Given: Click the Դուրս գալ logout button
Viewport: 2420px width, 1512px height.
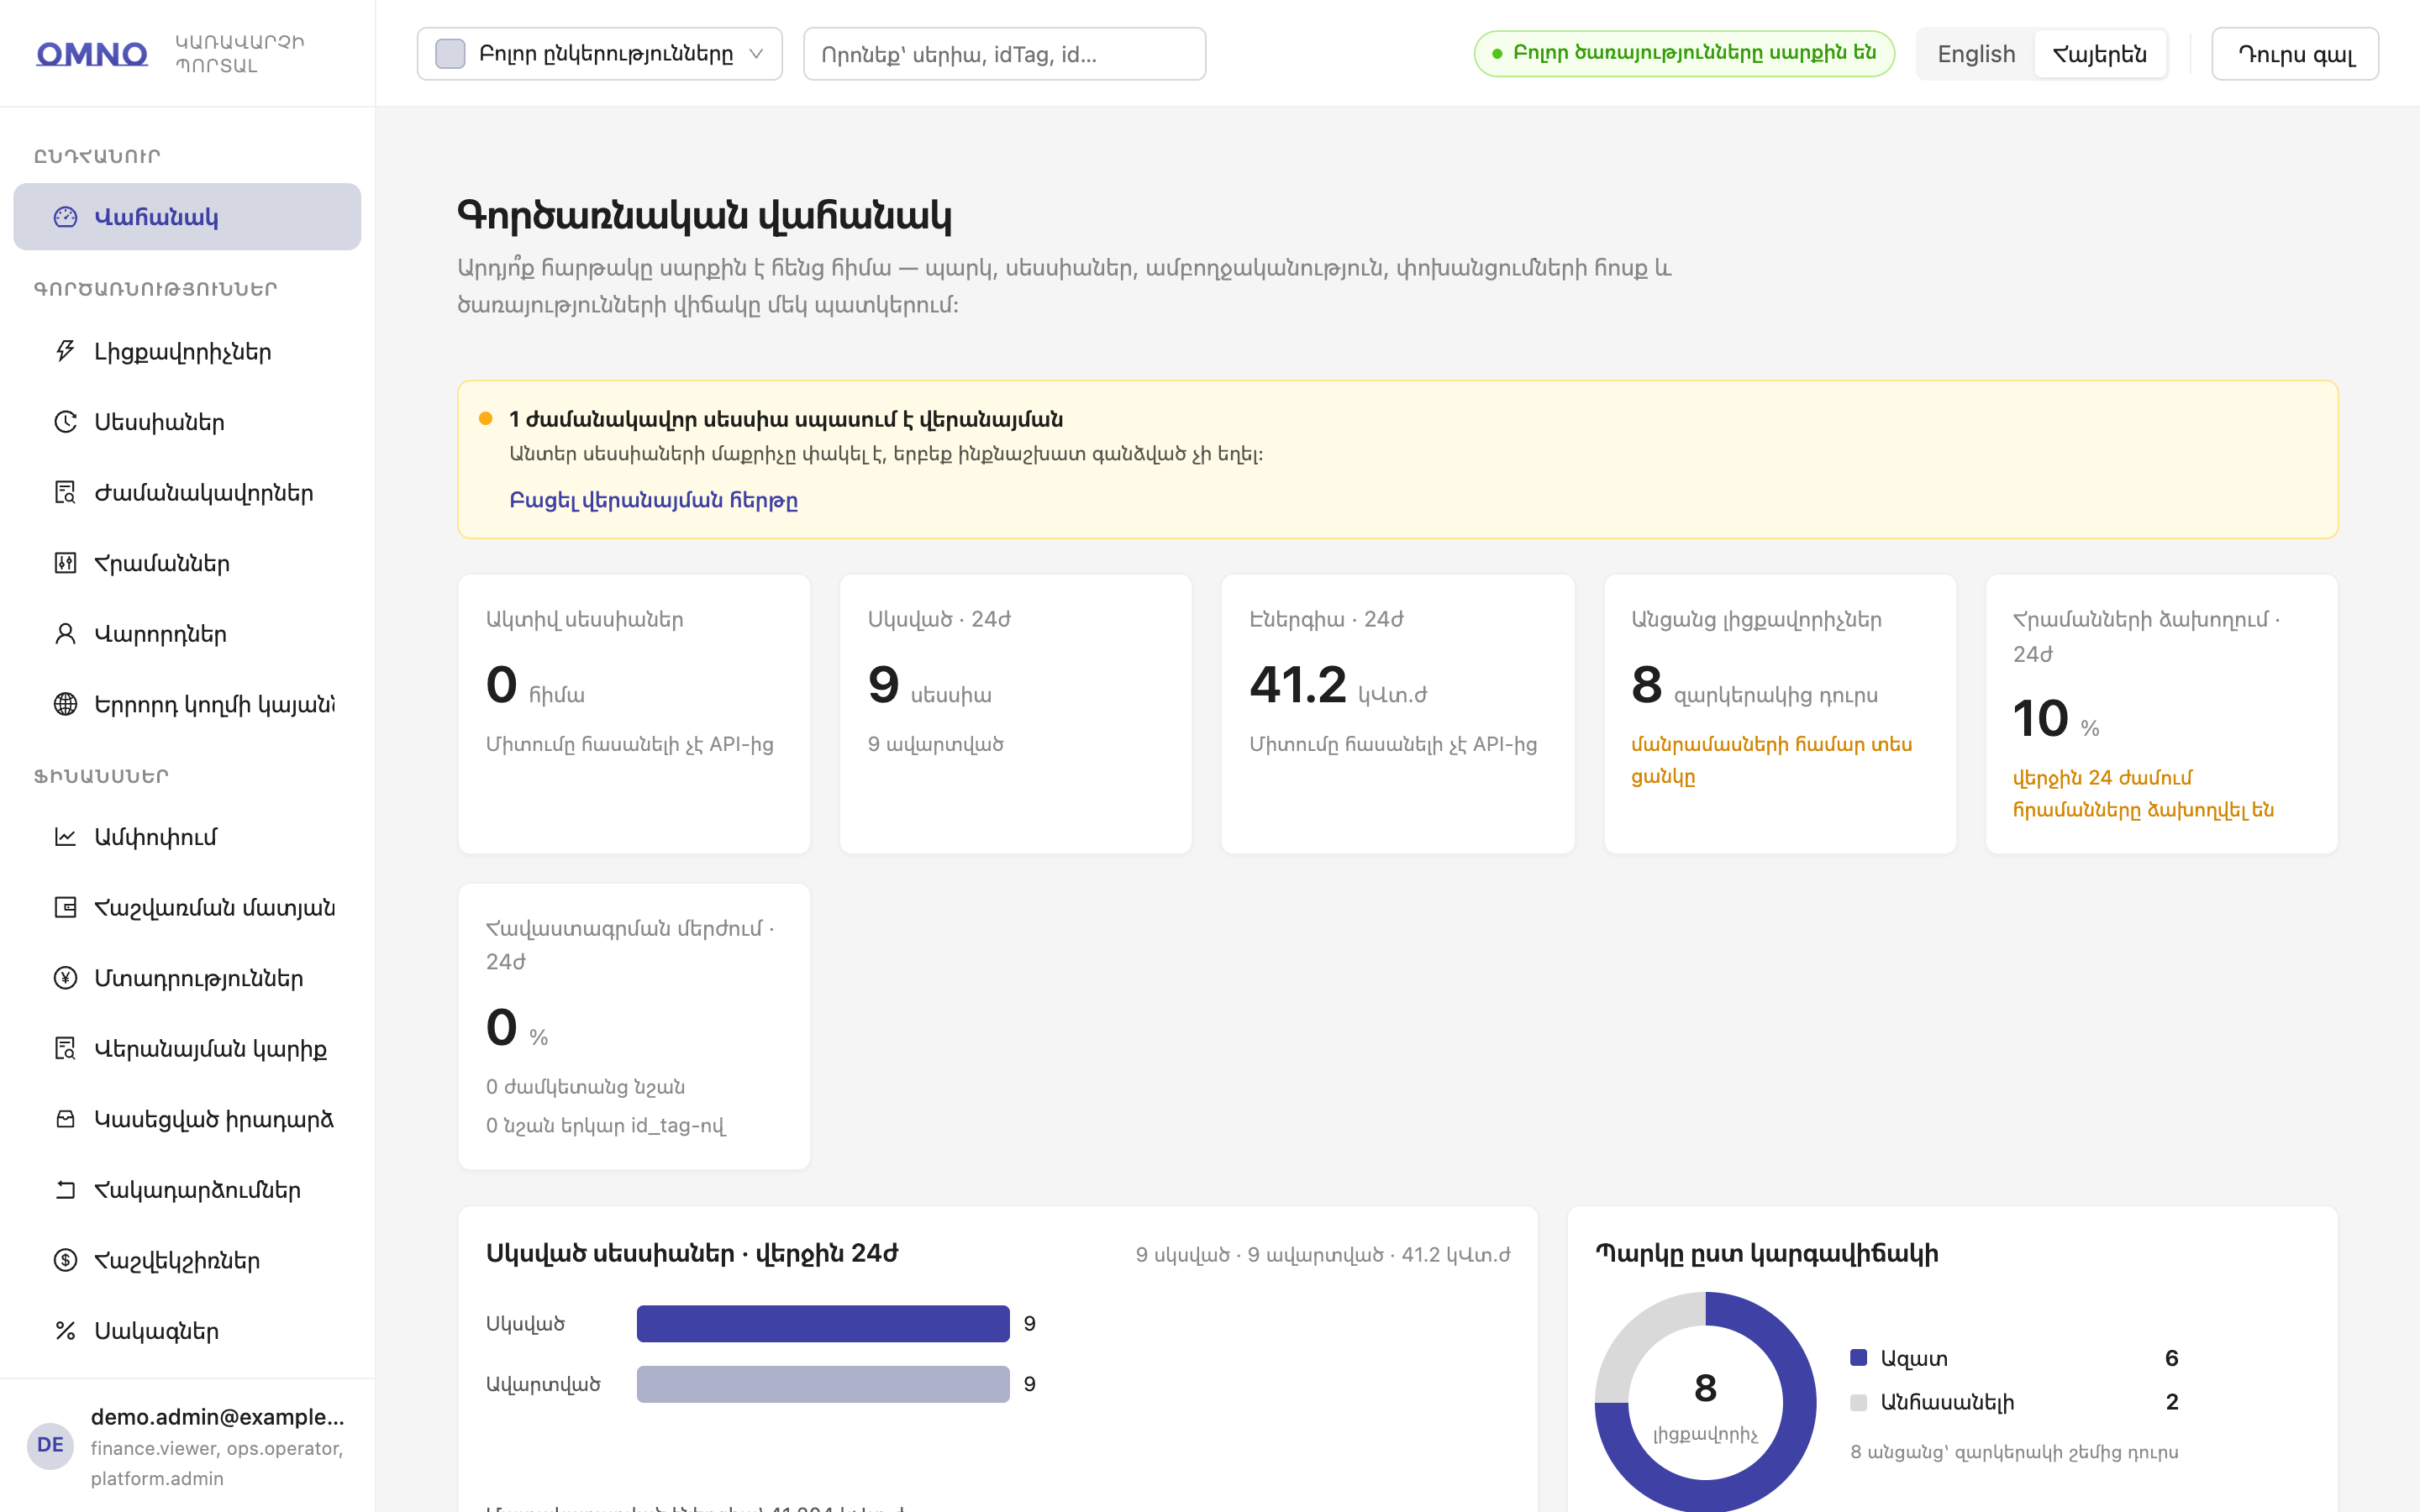Looking at the screenshot, I should (2295, 54).
